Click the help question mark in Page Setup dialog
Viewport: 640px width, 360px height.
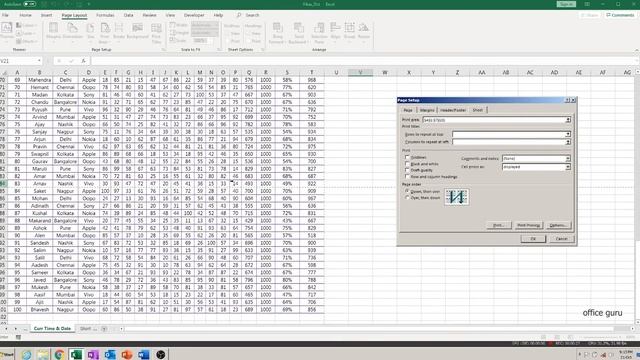pos(567,100)
